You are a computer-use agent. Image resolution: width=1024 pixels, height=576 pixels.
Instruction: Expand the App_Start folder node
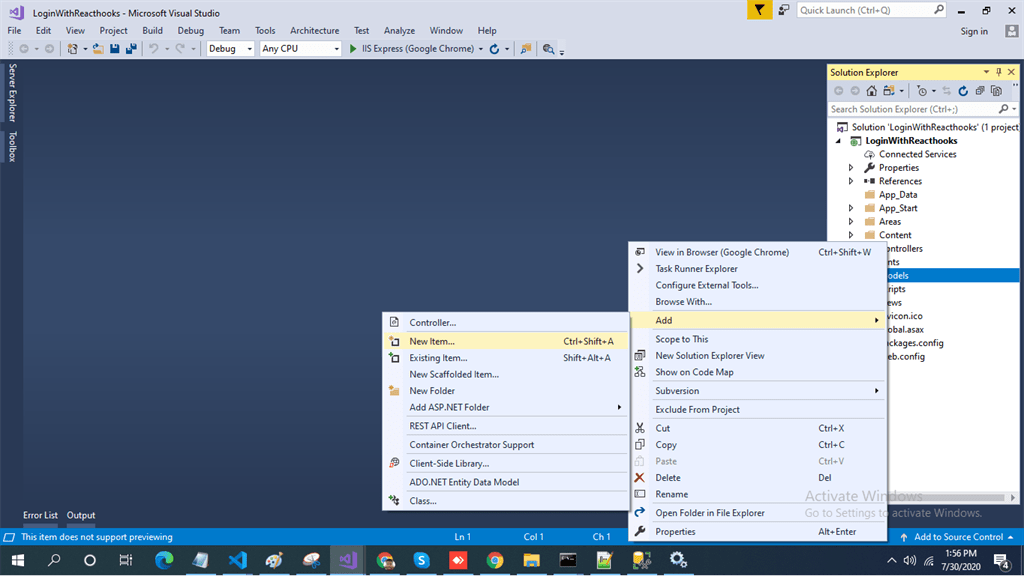click(851, 208)
